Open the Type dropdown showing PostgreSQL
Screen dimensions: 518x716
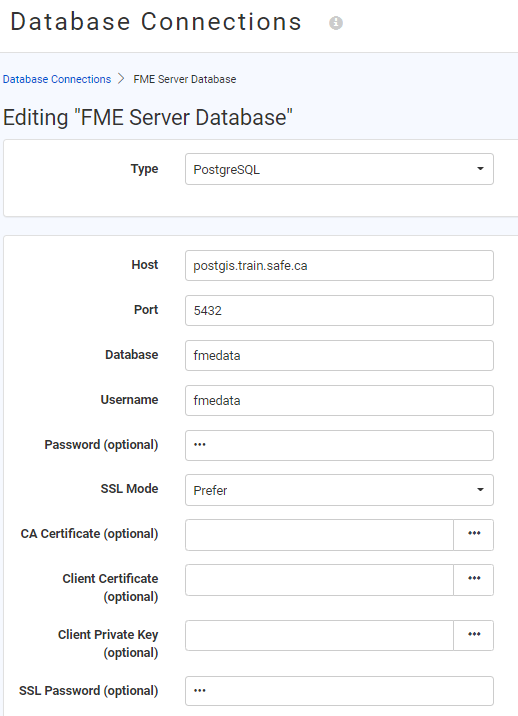tap(339, 169)
